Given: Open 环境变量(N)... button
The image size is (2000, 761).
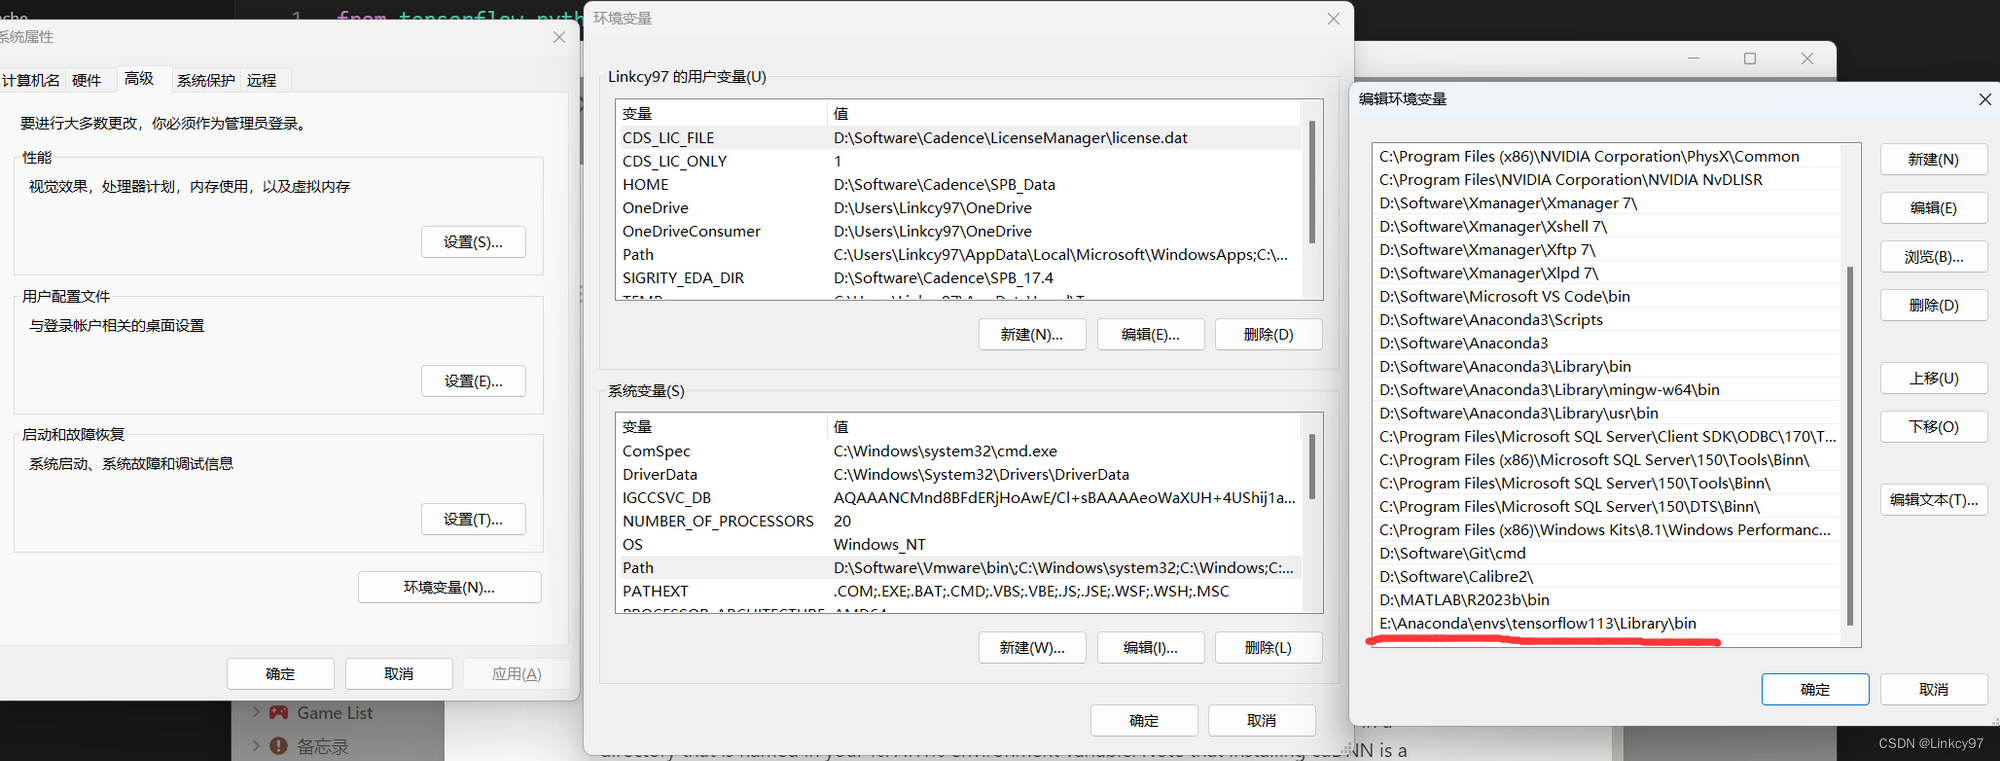Looking at the screenshot, I should [449, 587].
